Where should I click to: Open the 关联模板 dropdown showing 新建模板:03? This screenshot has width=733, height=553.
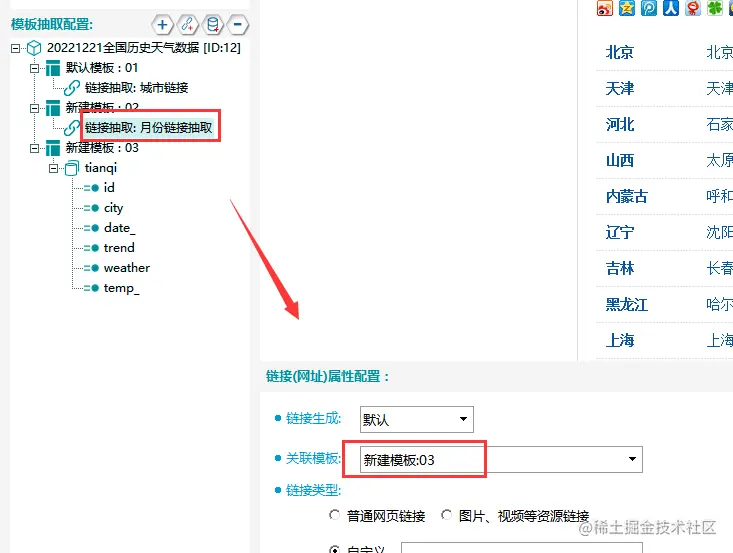pyautogui.click(x=501, y=460)
